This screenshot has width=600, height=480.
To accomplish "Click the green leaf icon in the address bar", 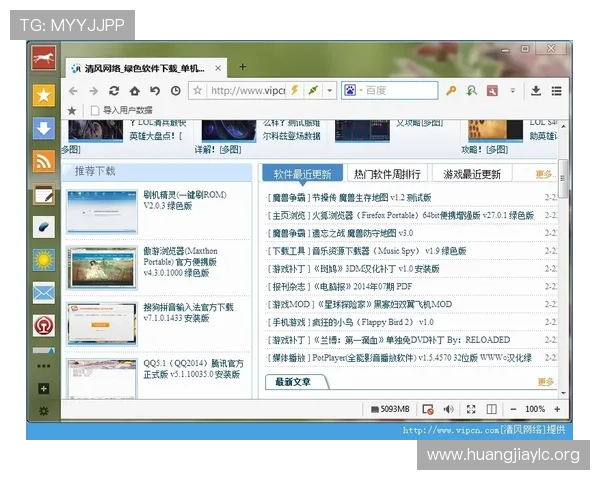I will 313,90.
